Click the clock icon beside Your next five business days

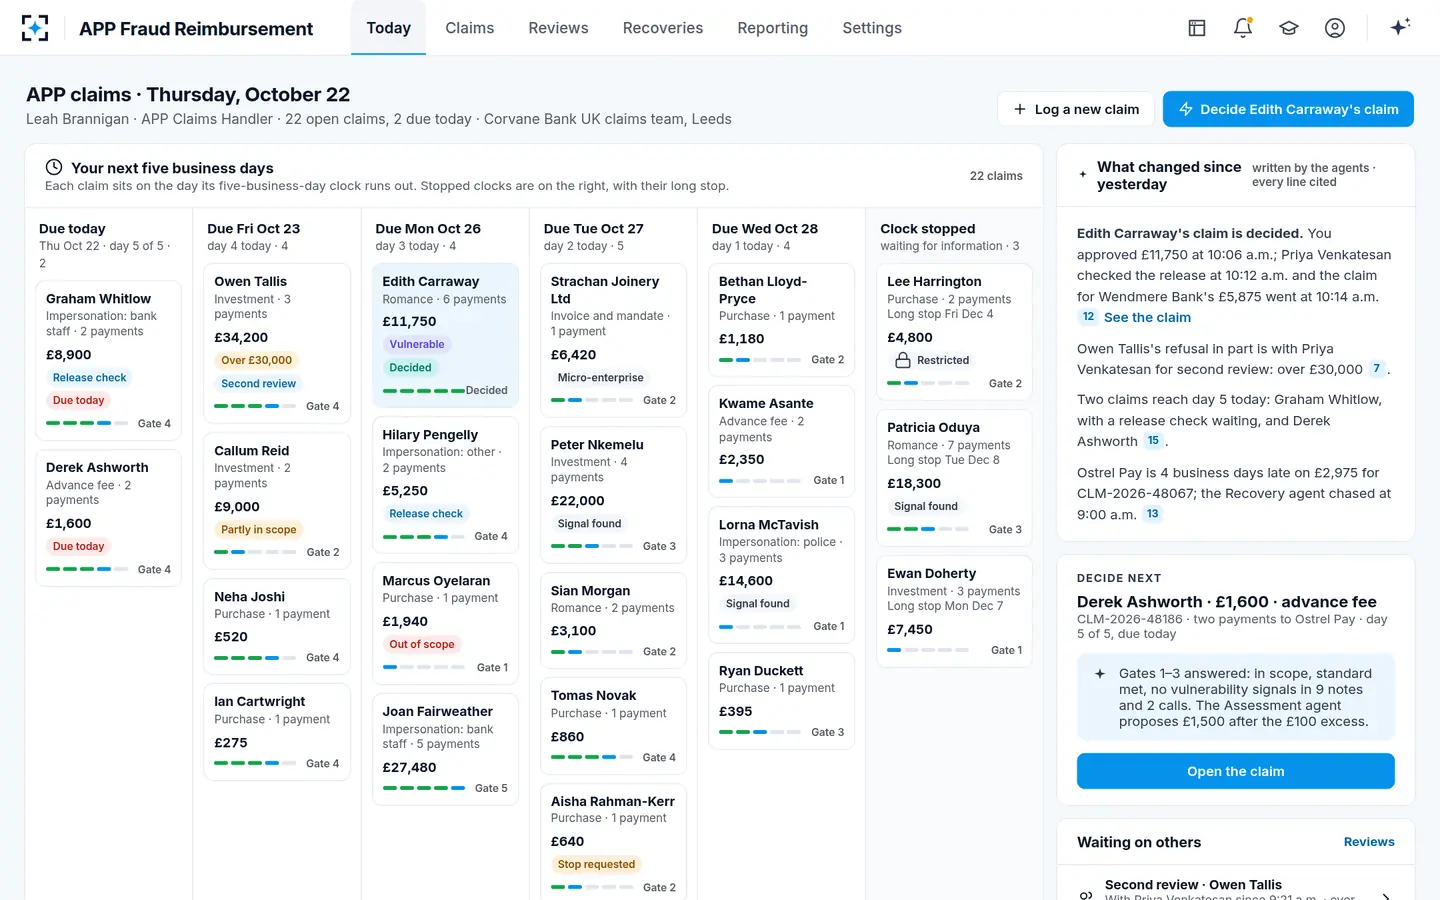point(54,167)
